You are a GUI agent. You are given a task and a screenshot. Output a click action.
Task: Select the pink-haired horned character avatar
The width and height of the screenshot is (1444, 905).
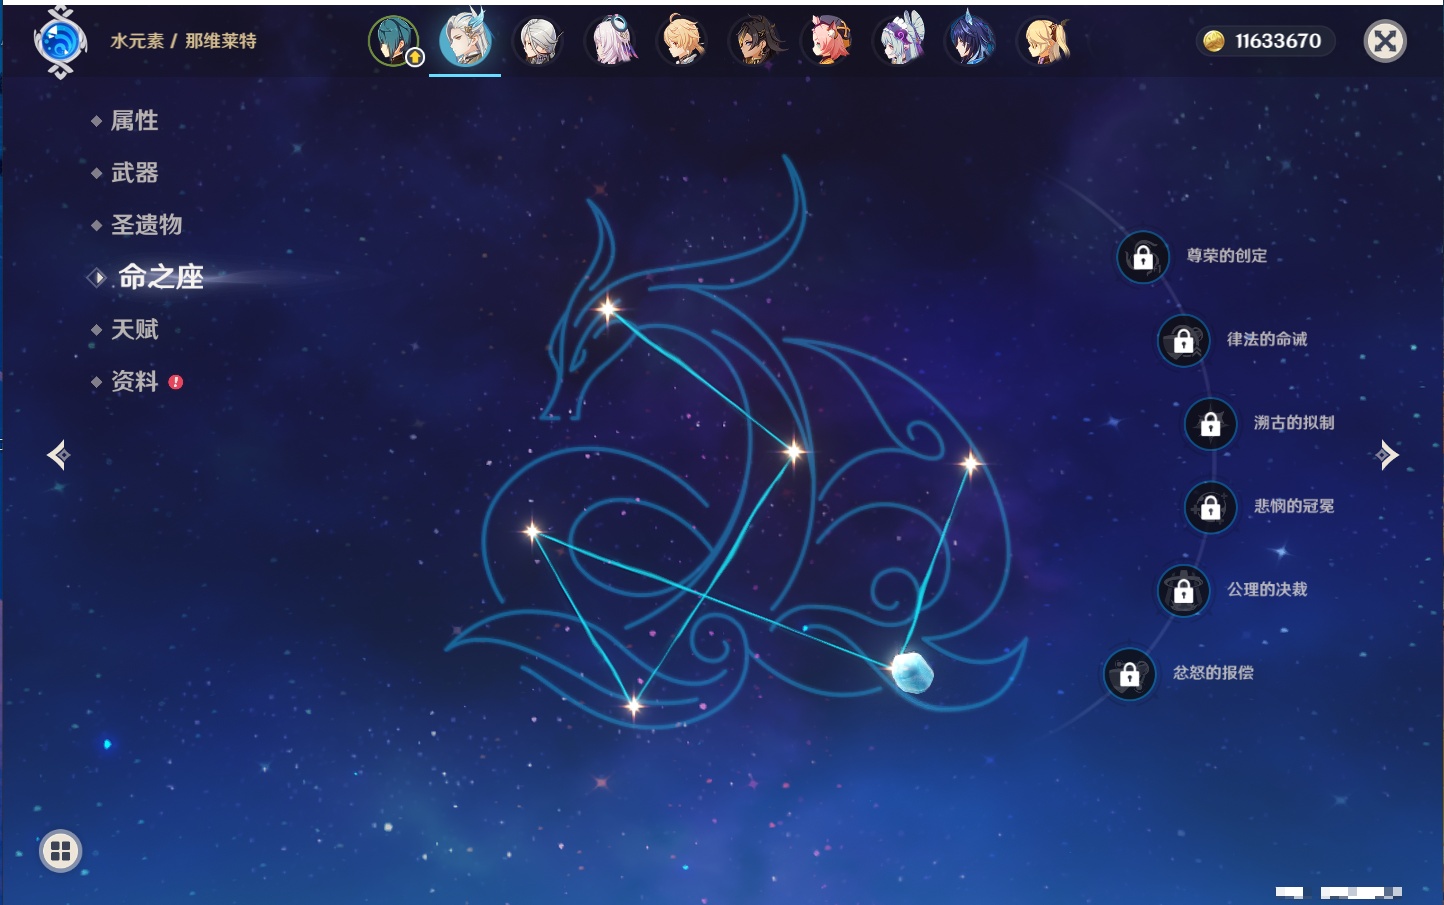pos(828,42)
